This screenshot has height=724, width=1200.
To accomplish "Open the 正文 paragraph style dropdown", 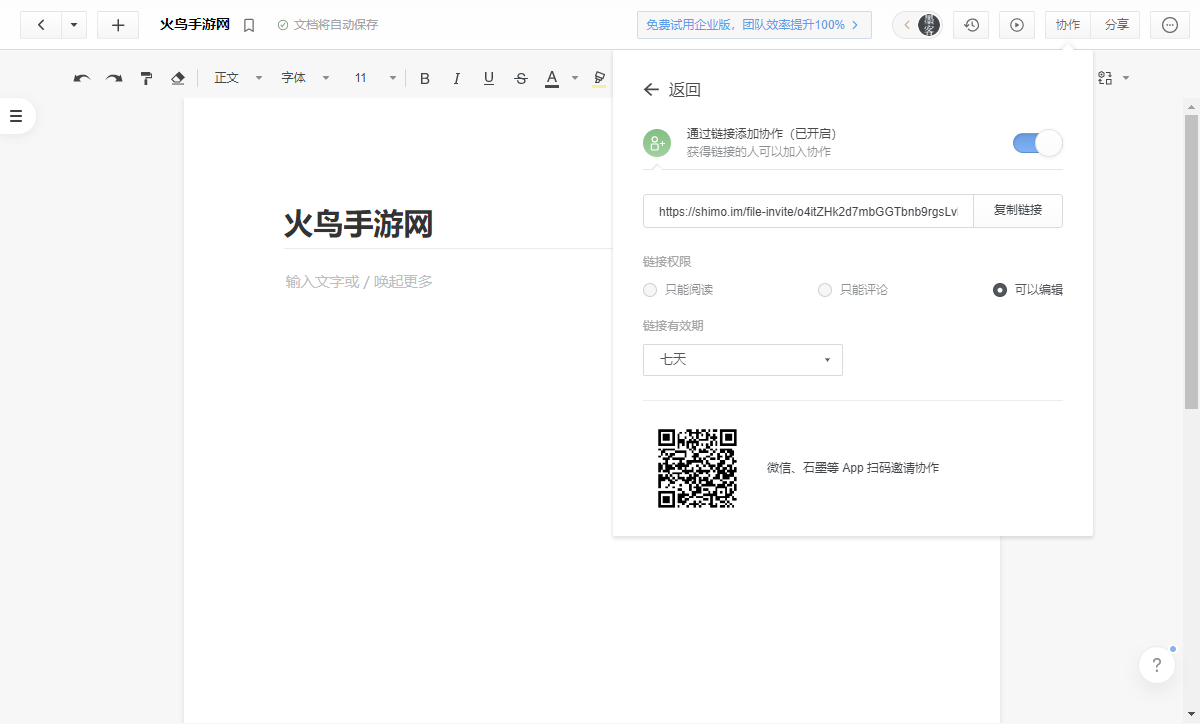I will click(x=238, y=78).
